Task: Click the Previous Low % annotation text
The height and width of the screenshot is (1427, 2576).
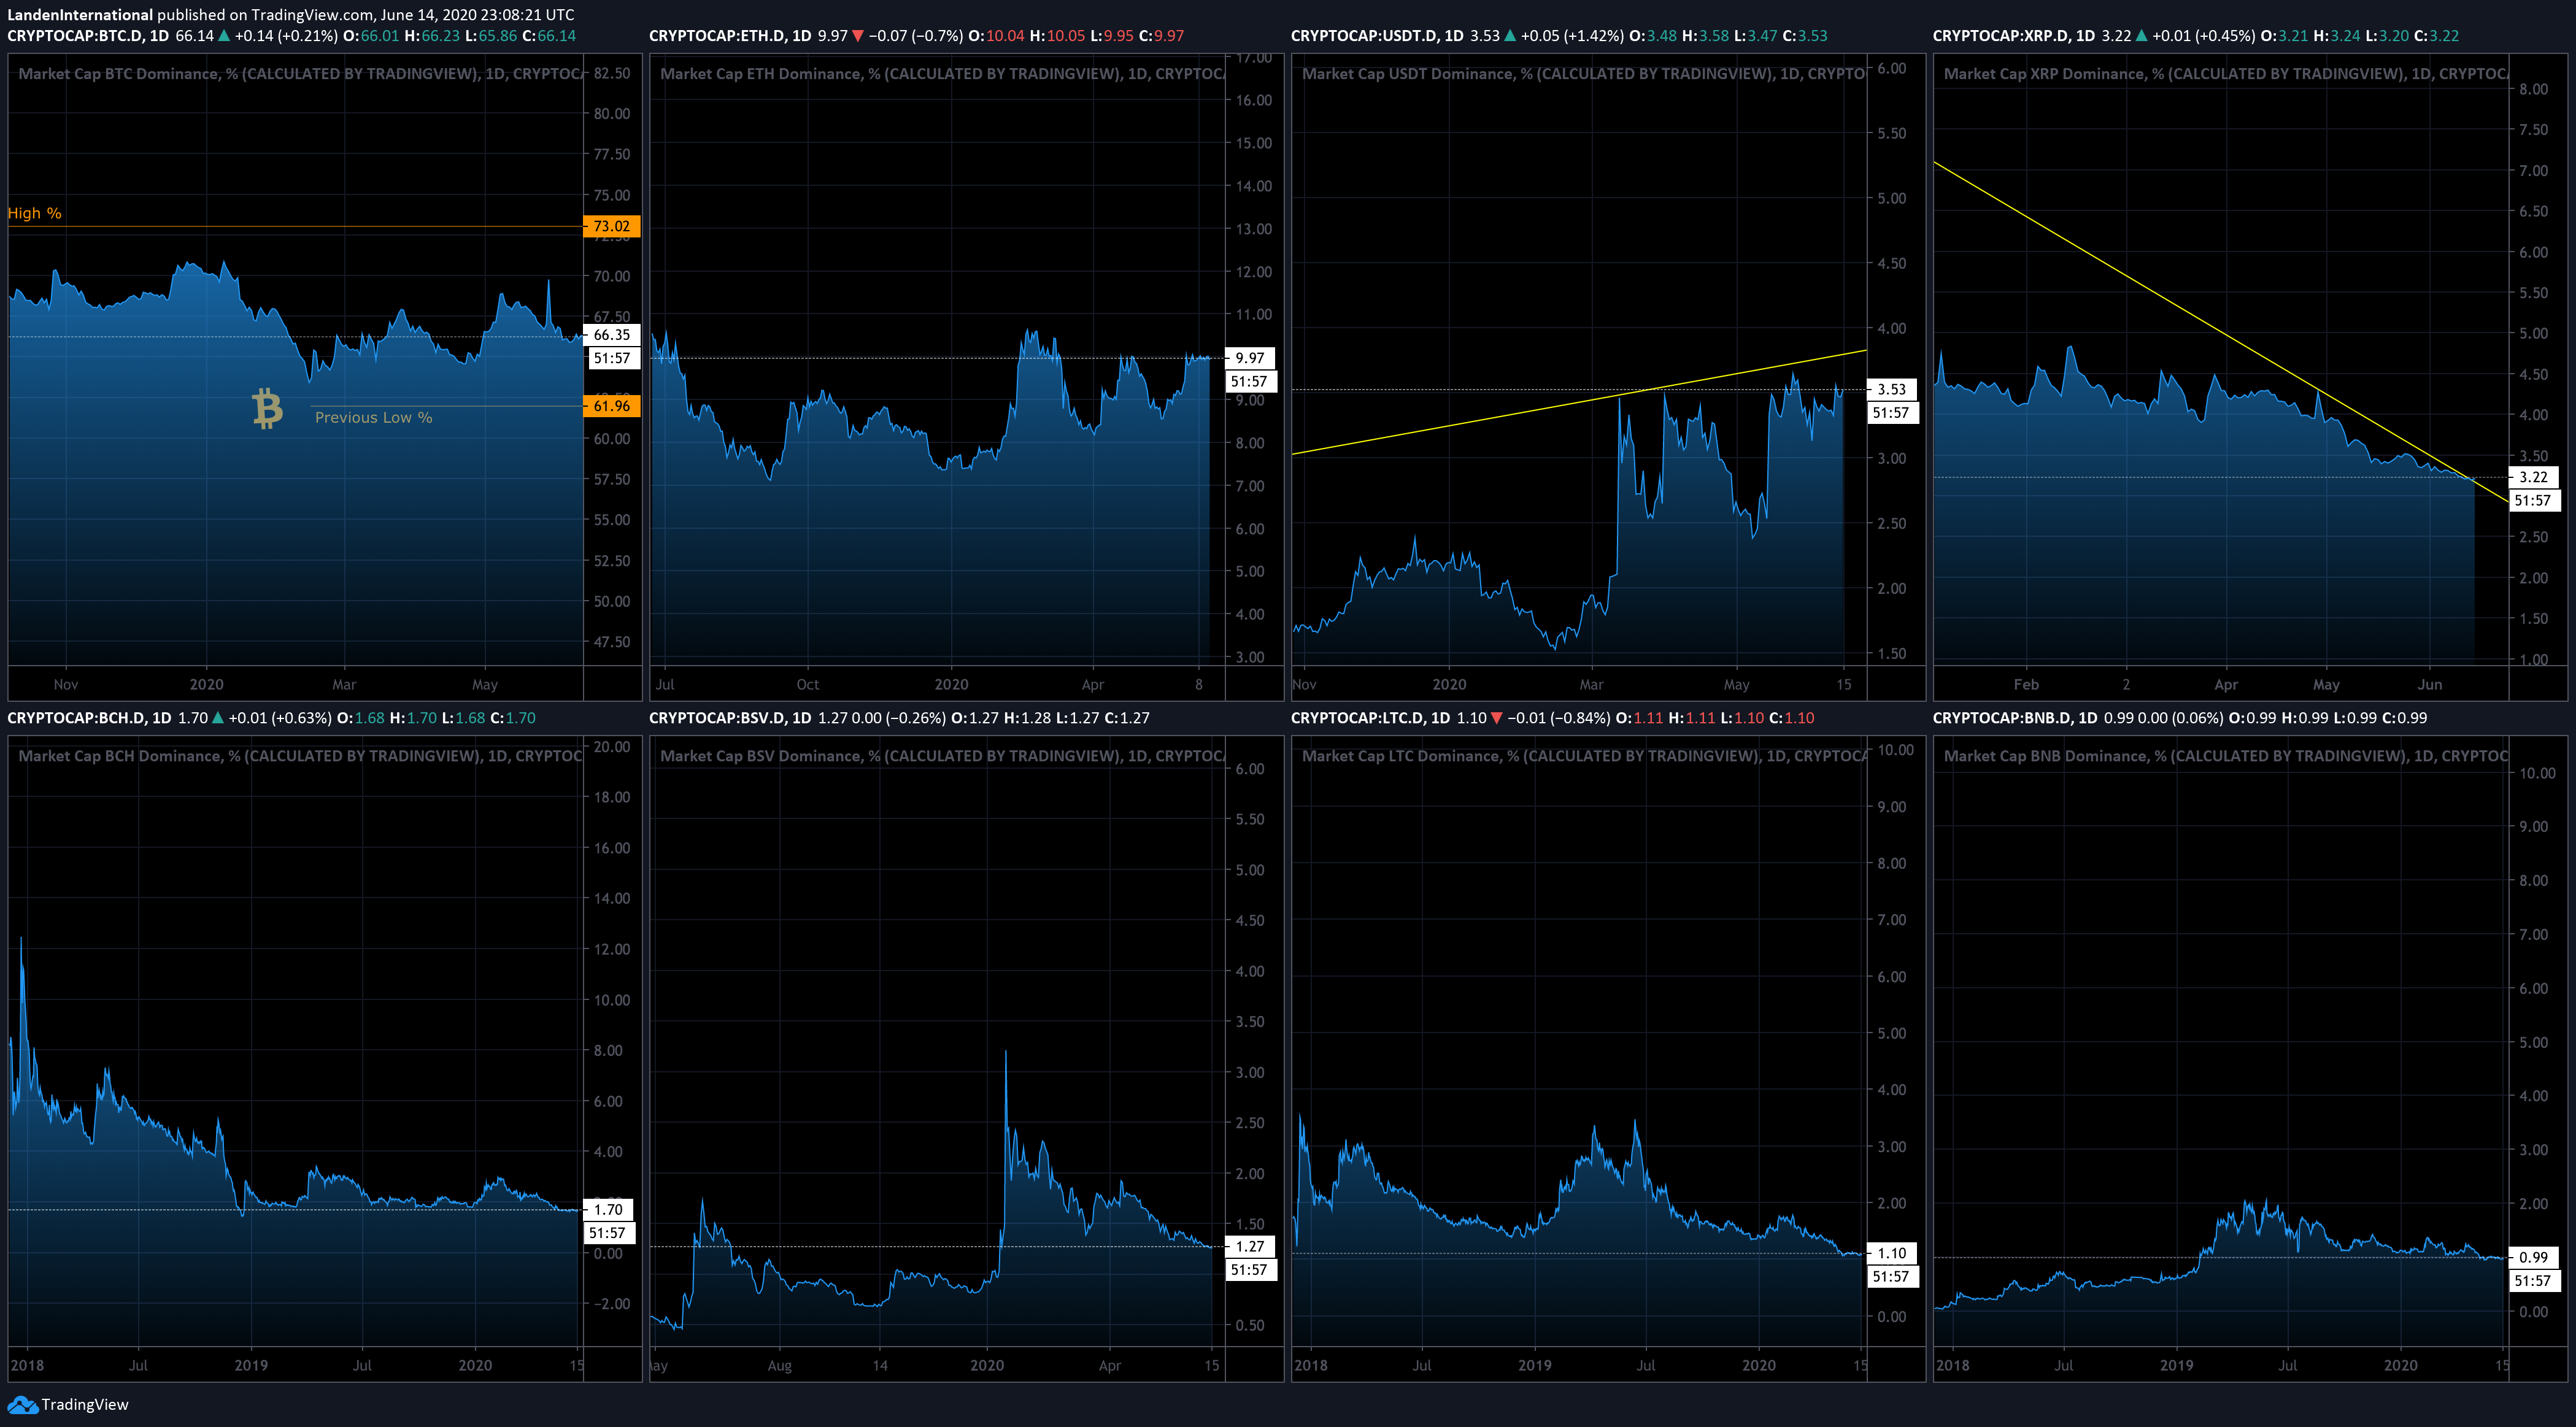Action: point(374,418)
